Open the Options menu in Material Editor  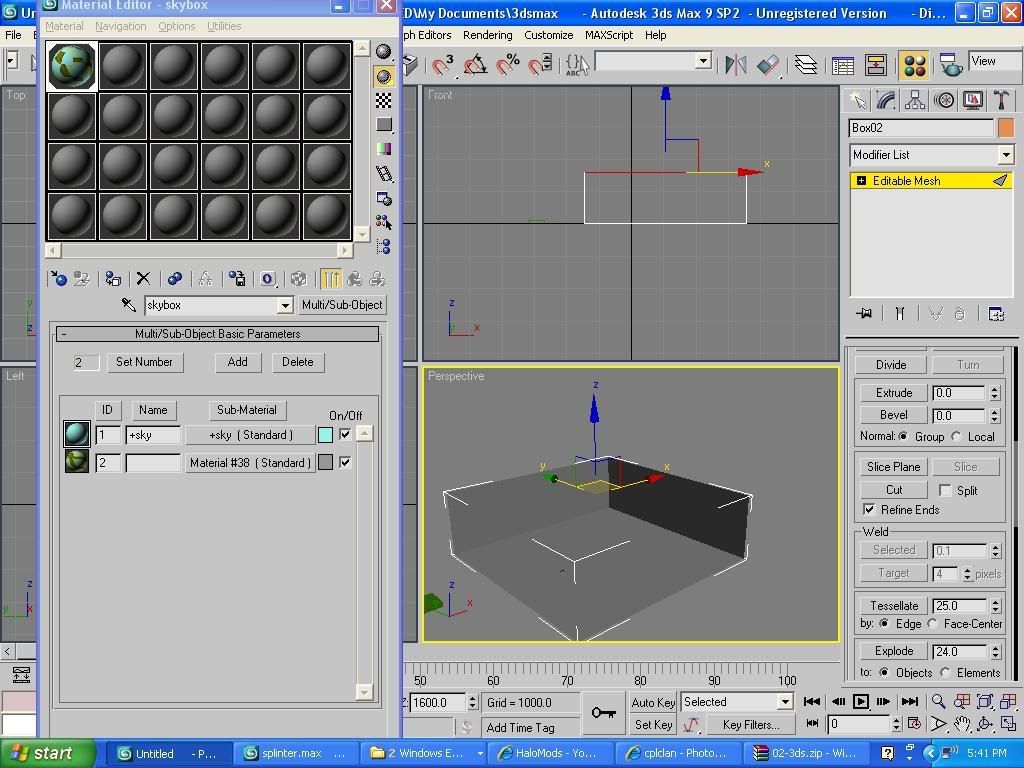(176, 26)
